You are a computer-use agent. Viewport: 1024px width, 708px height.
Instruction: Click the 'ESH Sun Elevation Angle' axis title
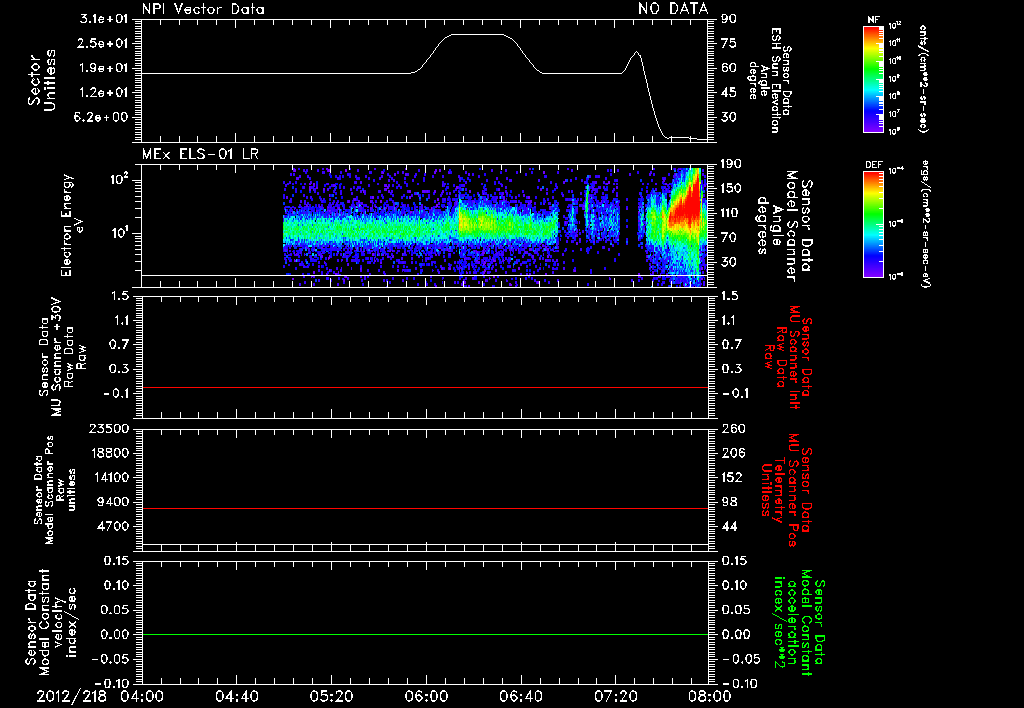771,80
